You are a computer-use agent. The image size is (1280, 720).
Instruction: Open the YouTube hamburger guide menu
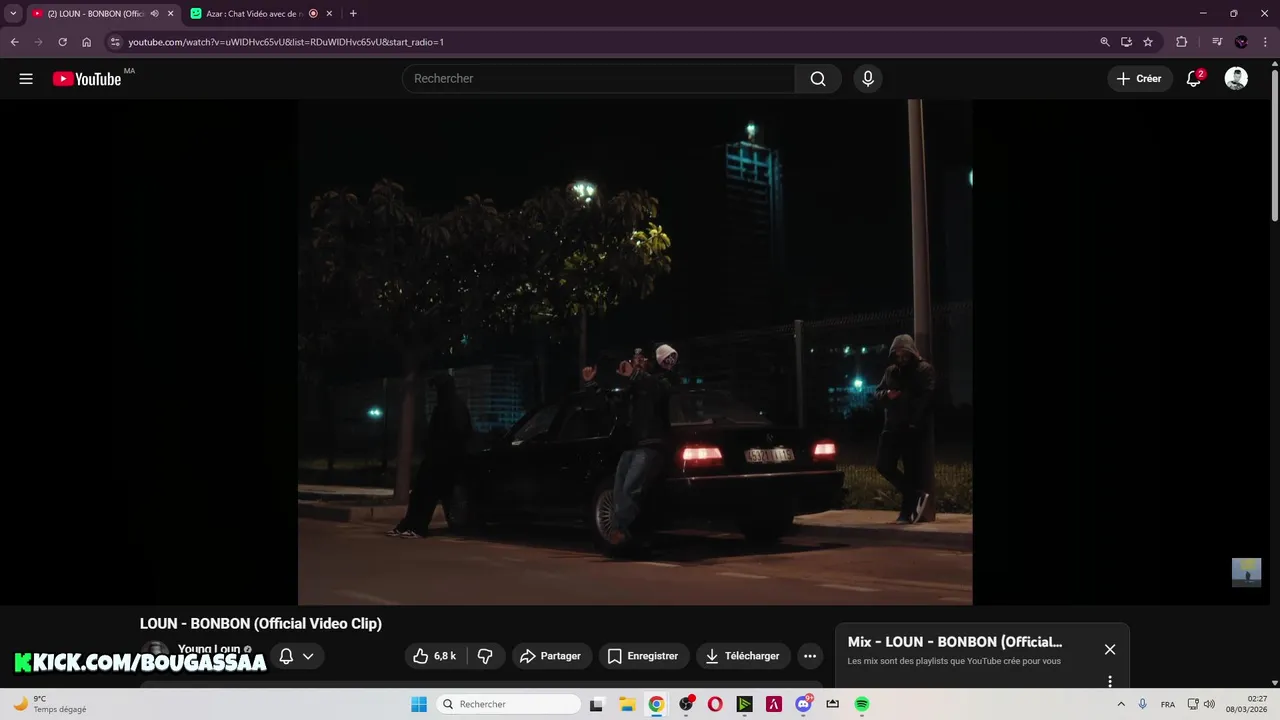pos(26,79)
